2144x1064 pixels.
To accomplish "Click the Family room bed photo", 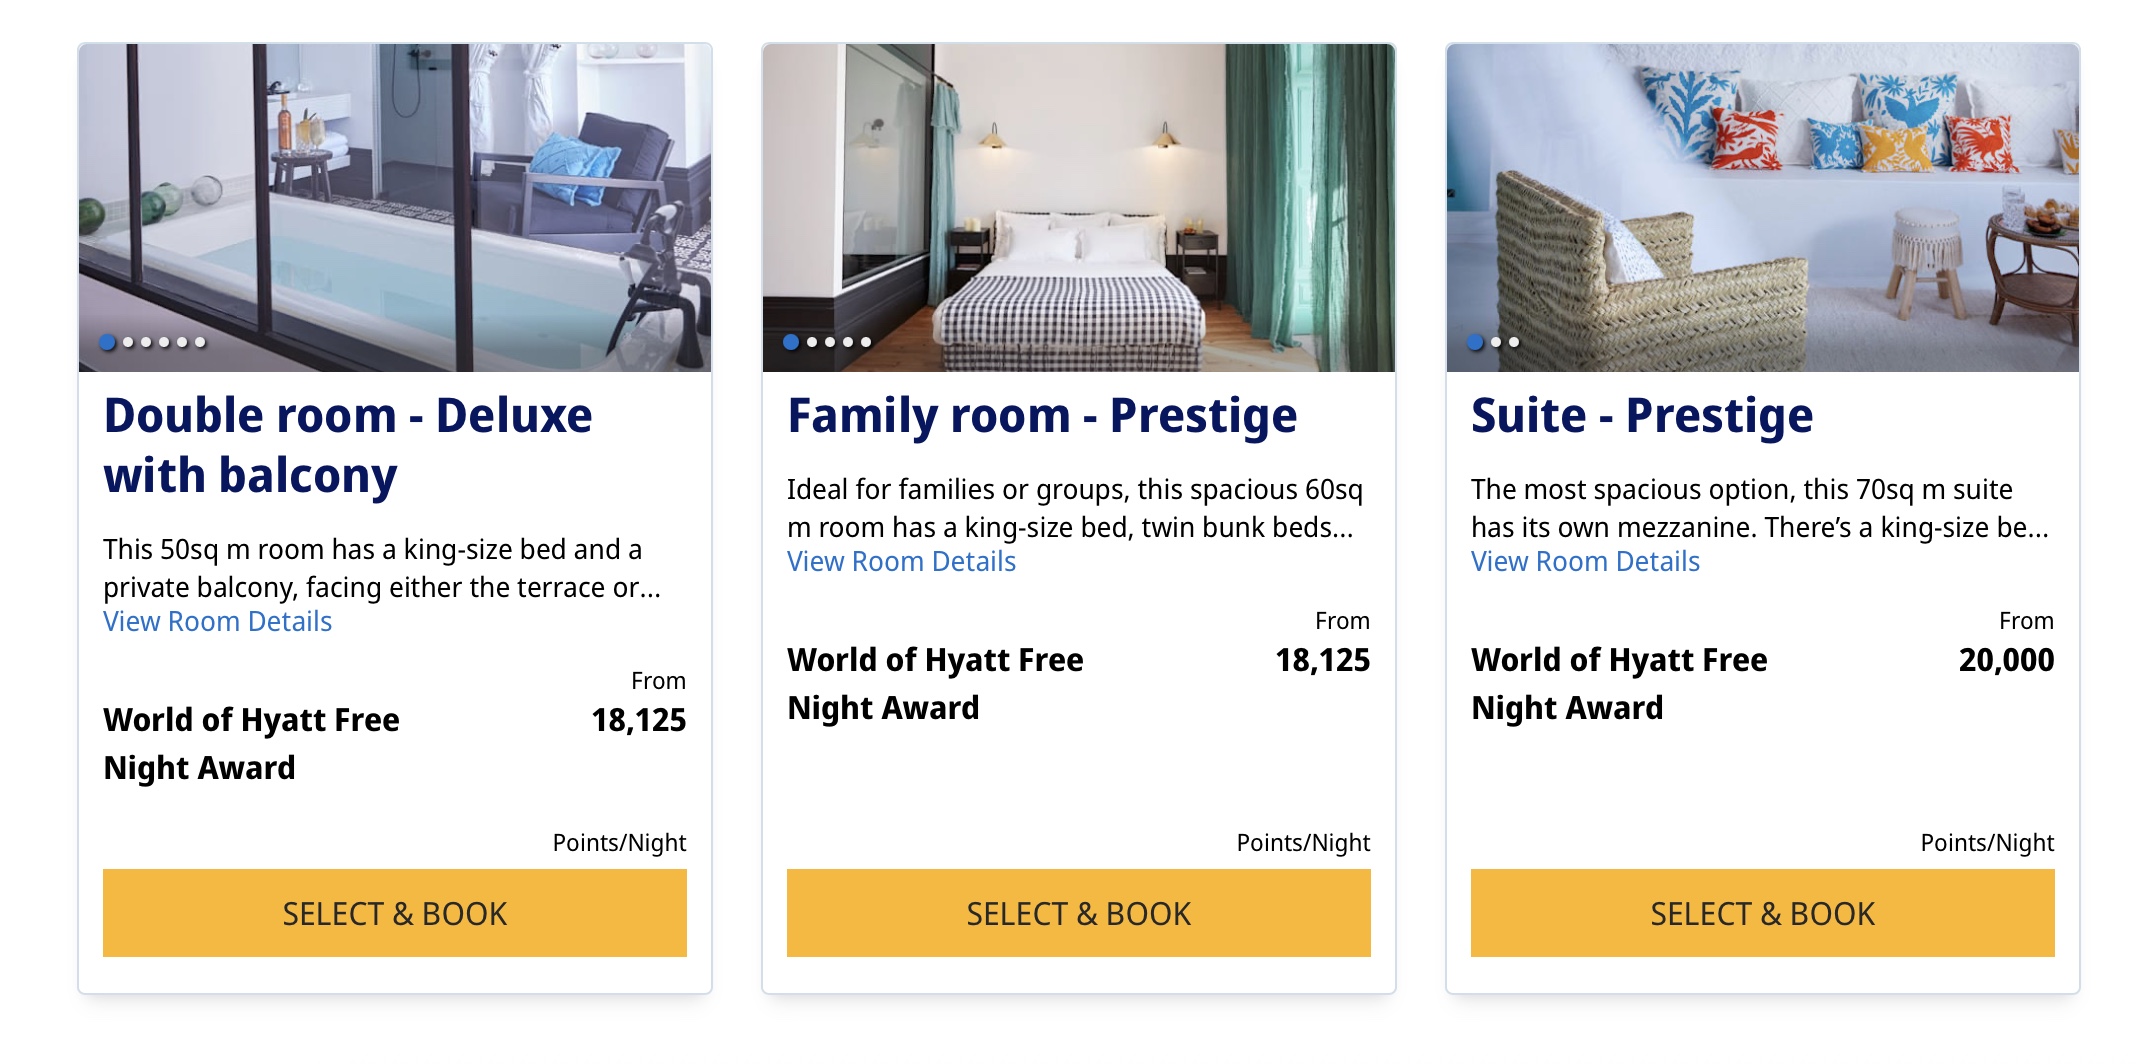I will pyautogui.click(x=1079, y=207).
